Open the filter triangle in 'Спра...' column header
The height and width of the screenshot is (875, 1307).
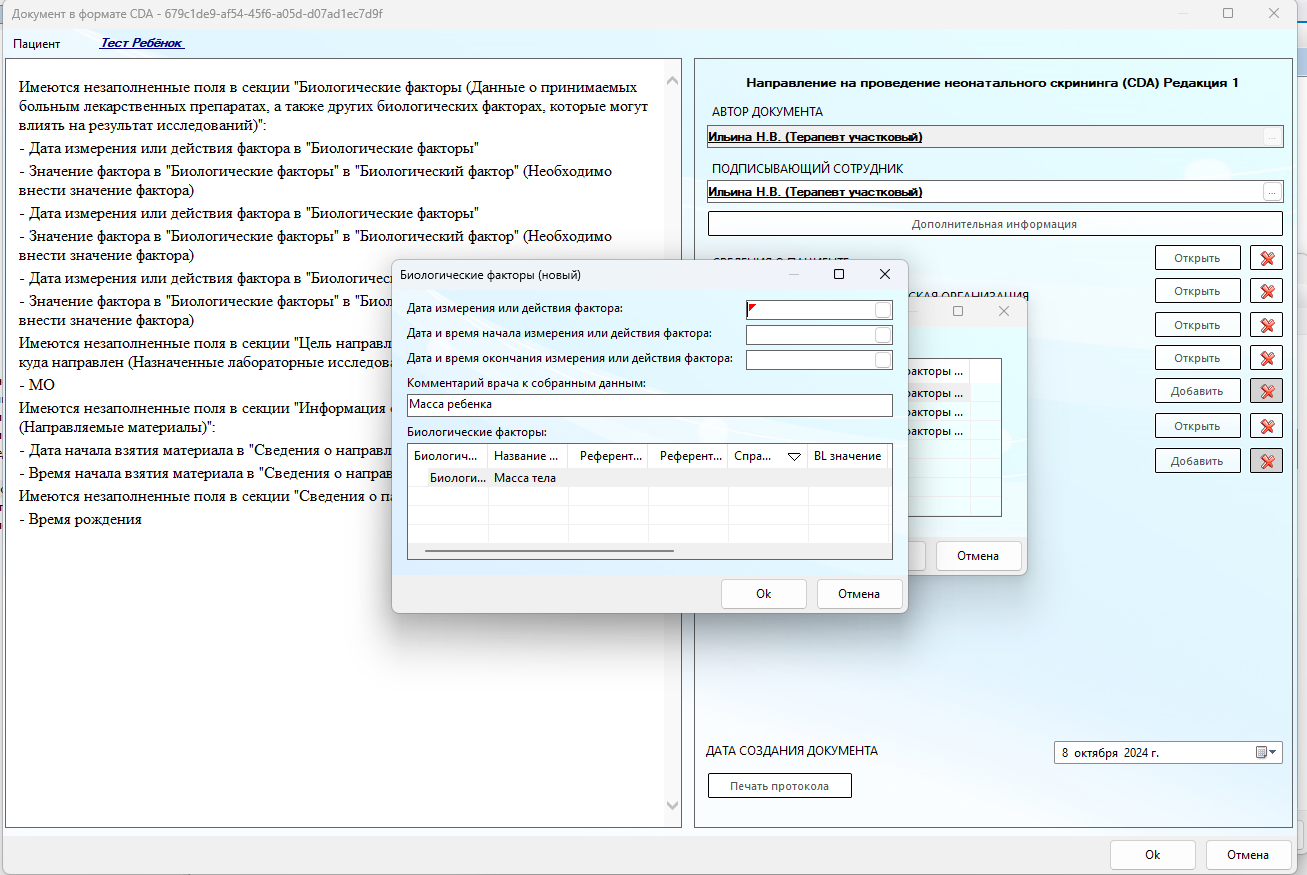(x=795, y=457)
